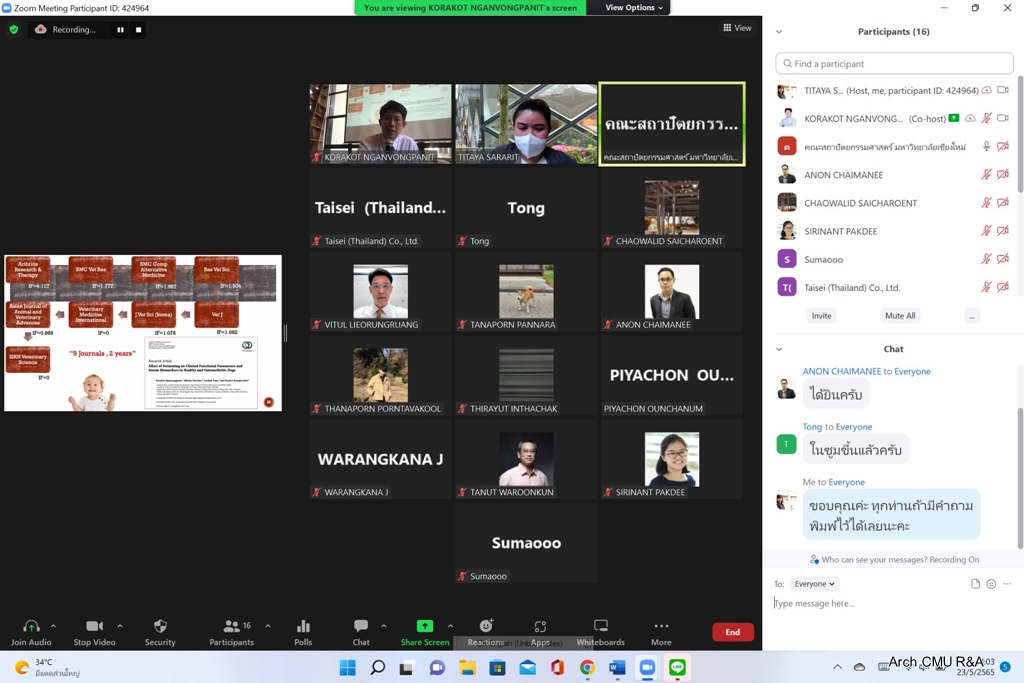Select TITAYA SARARIT video thumbnail
This screenshot has width=1024, height=683.
[x=526, y=123]
